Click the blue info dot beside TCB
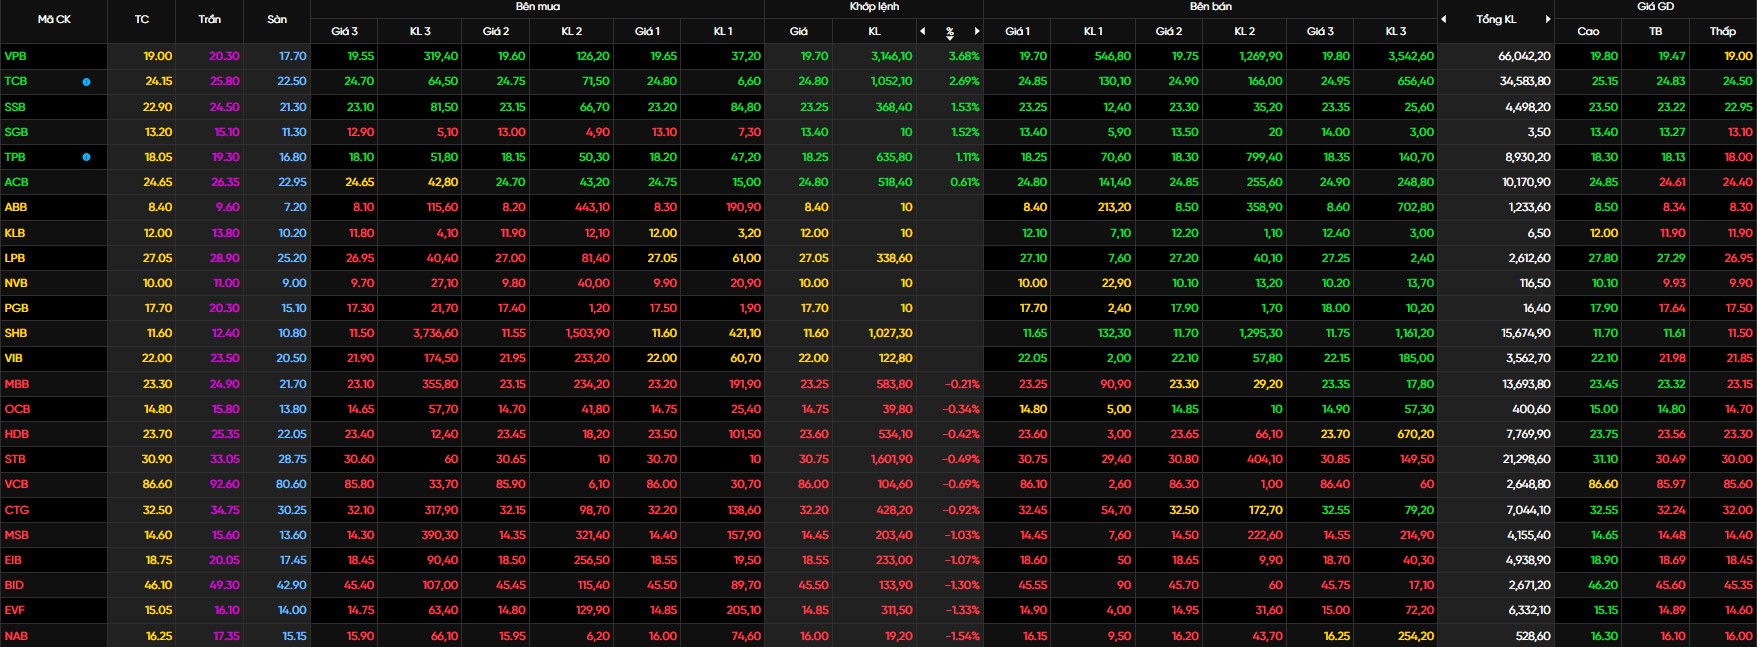 (86, 82)
